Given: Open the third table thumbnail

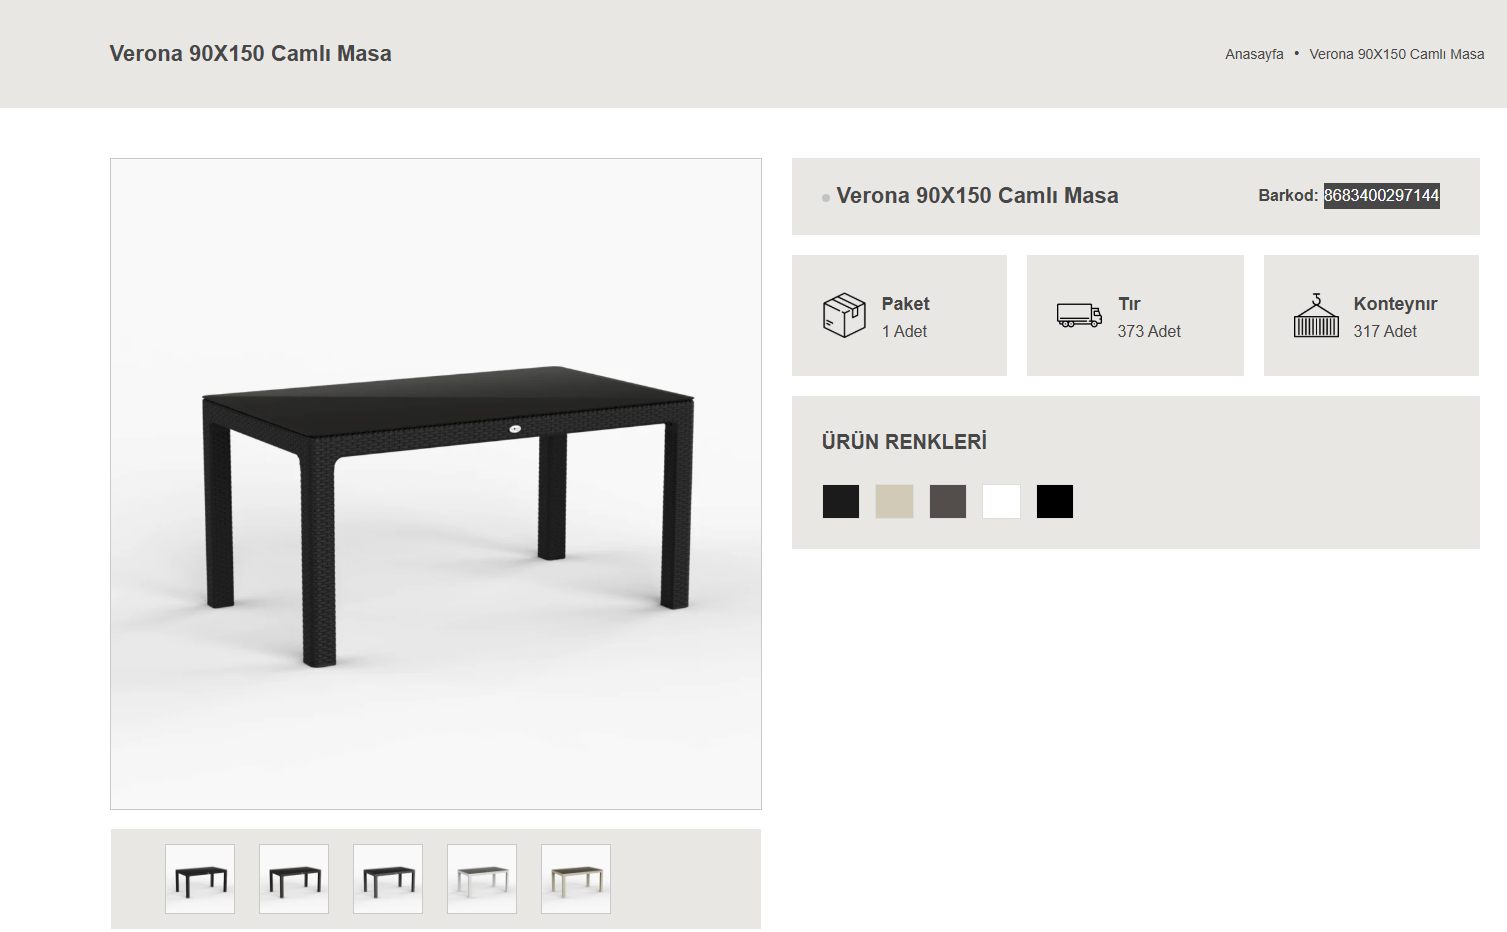Looking at the screenshot, I should 388,879.
